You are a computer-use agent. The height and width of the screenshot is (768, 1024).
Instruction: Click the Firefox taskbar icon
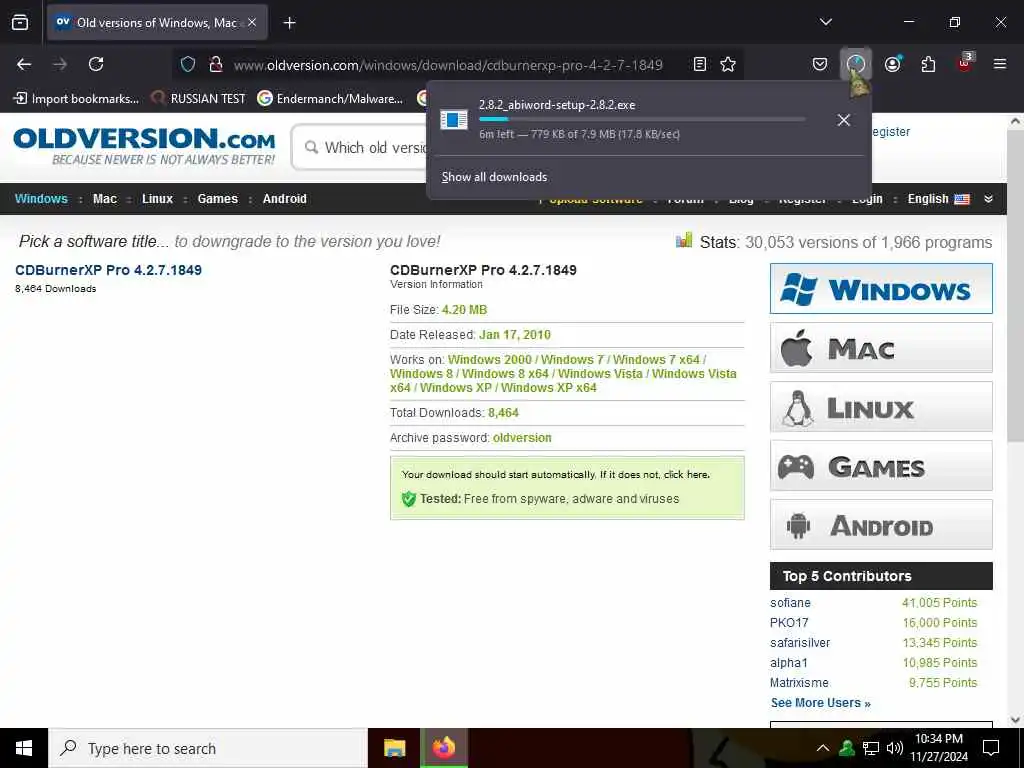443,748
